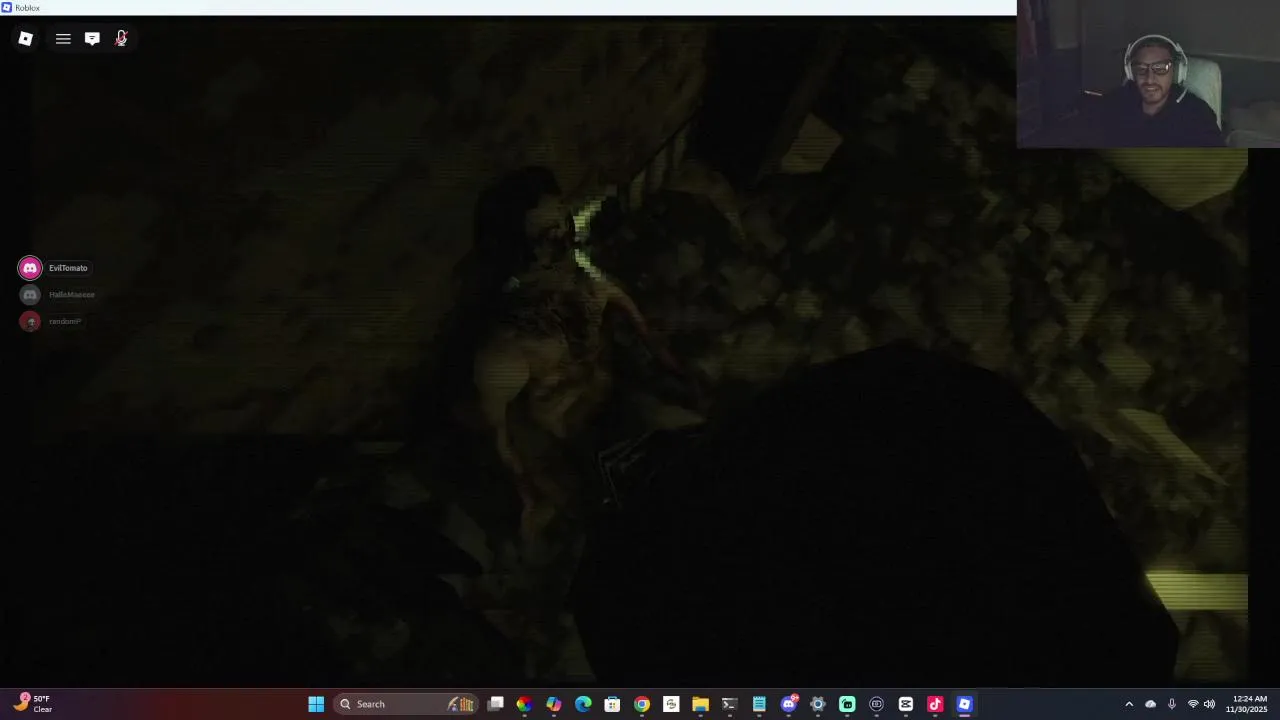
Task: Select HalleMaeeee's greyed Discord avatar
Action: (30, 295)
